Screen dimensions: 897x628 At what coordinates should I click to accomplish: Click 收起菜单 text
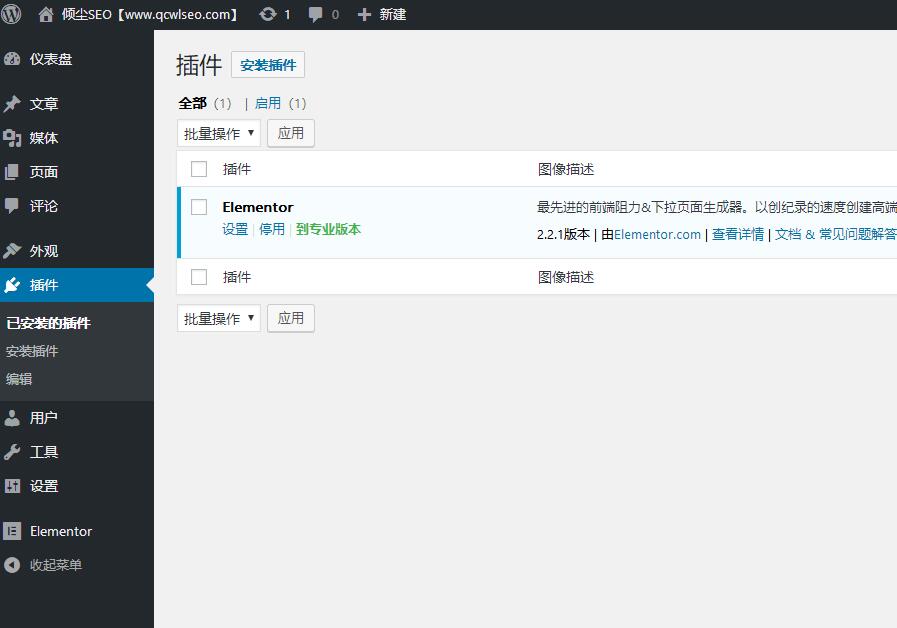(56, 565)
